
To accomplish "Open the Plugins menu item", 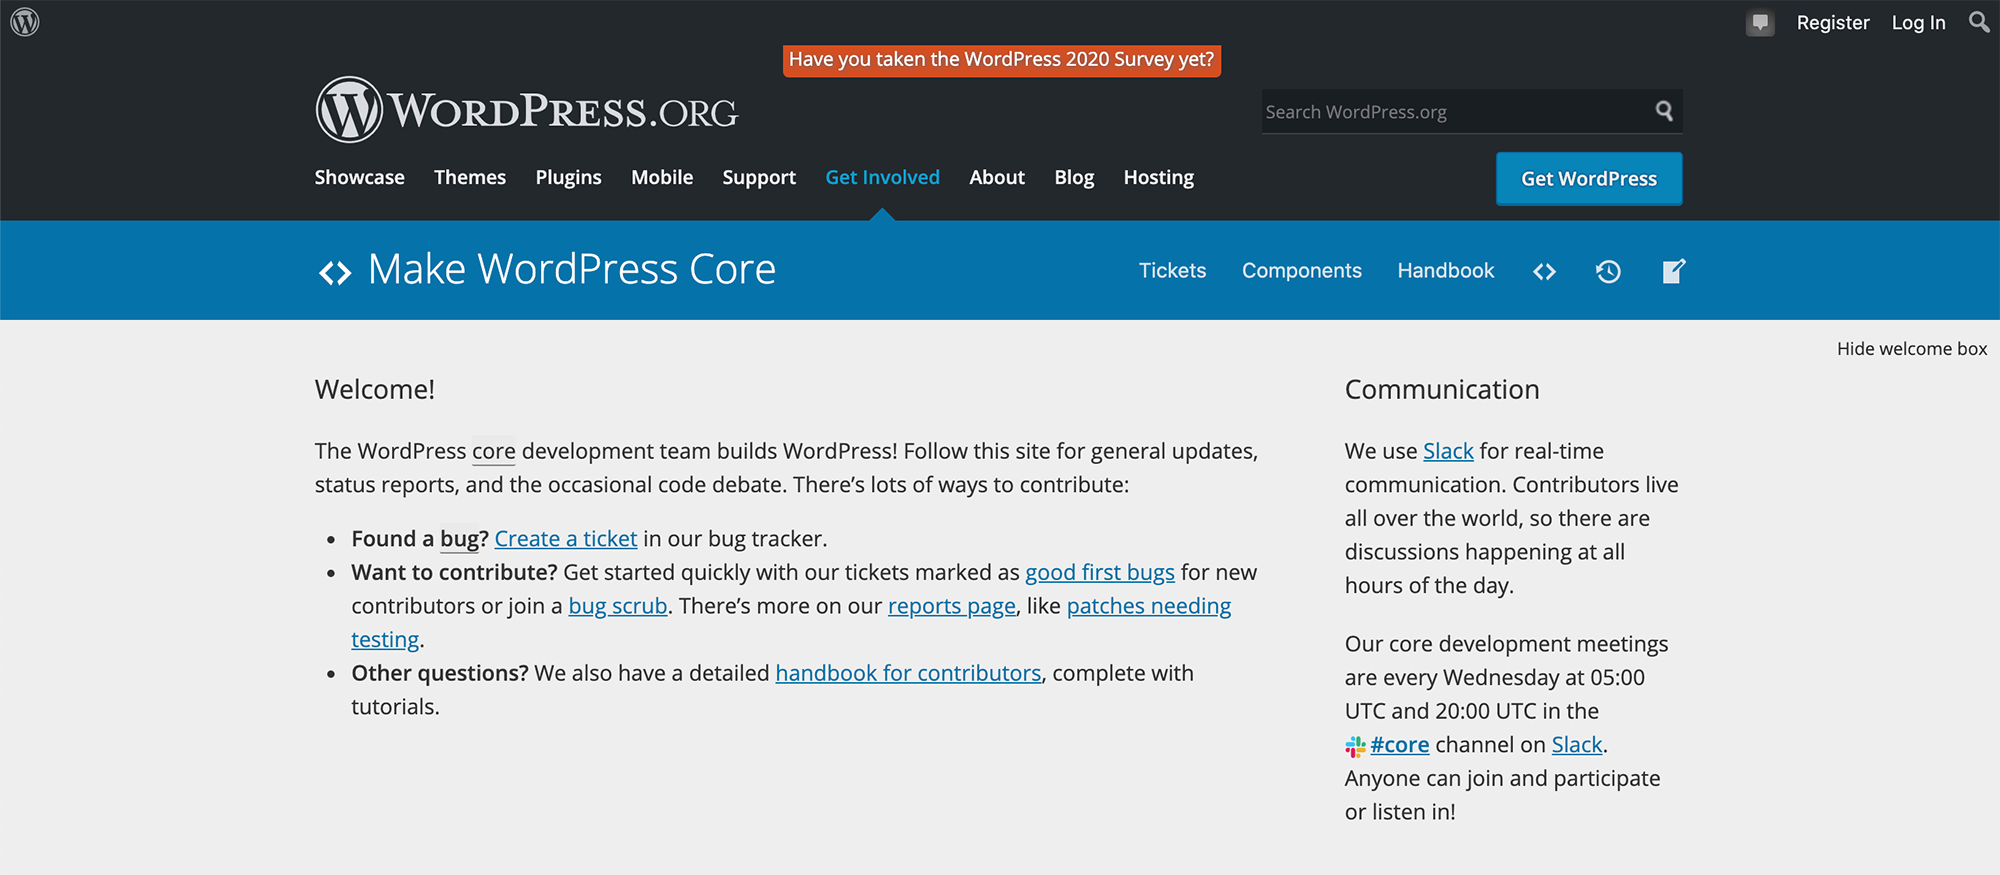I will pos(568,177).
